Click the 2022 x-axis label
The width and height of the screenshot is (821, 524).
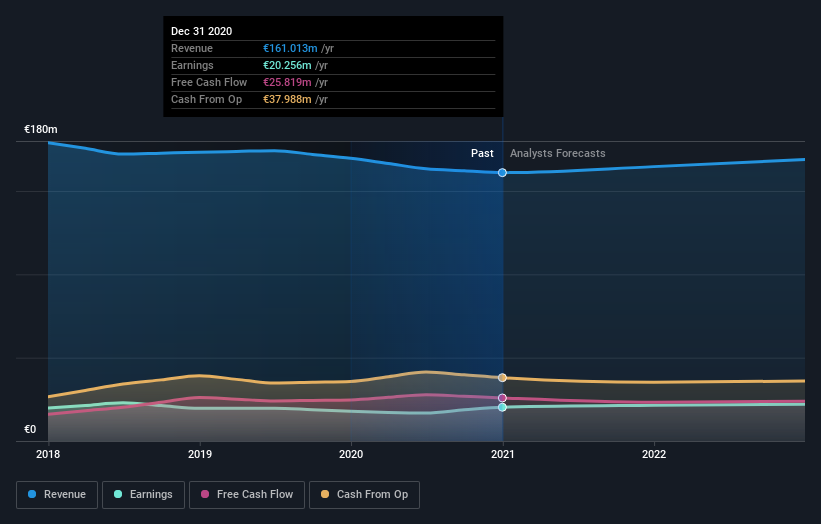pyautogui.click(x=654, y=454)
